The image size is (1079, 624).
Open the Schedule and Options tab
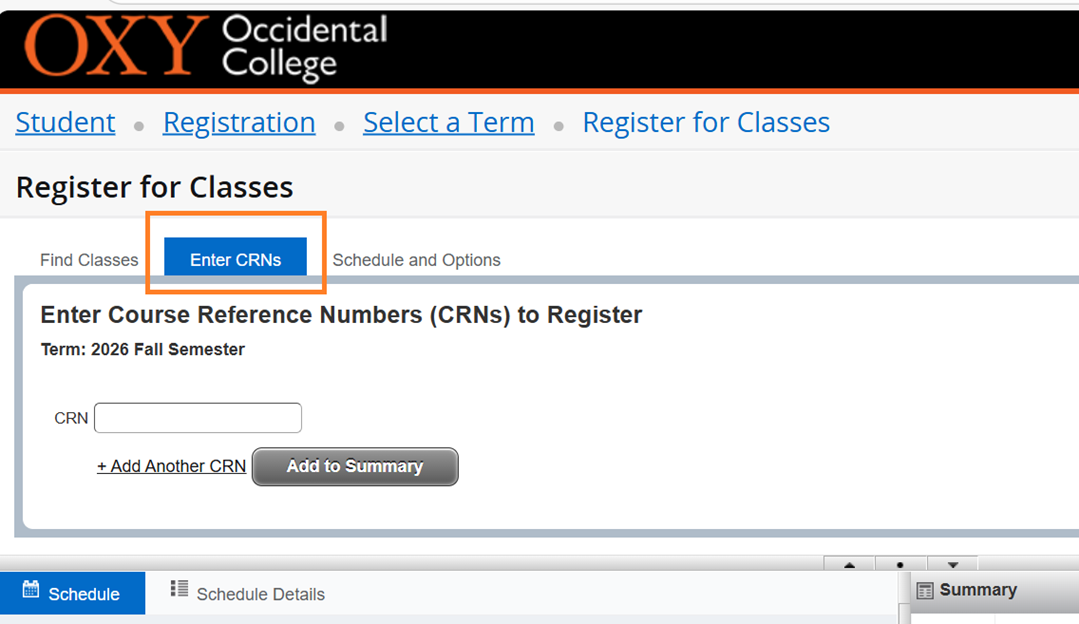416,259
